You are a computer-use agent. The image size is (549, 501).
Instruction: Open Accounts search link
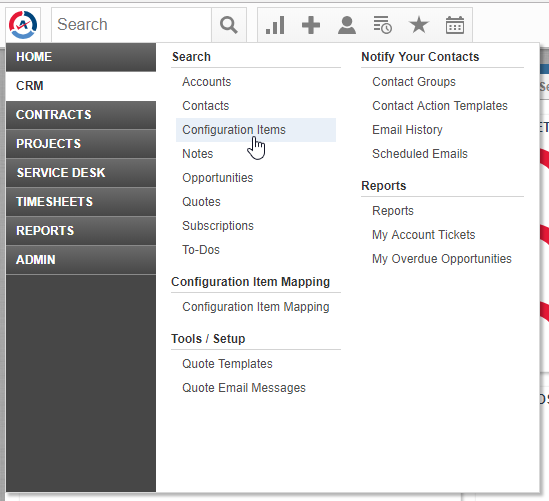(207, 82)
